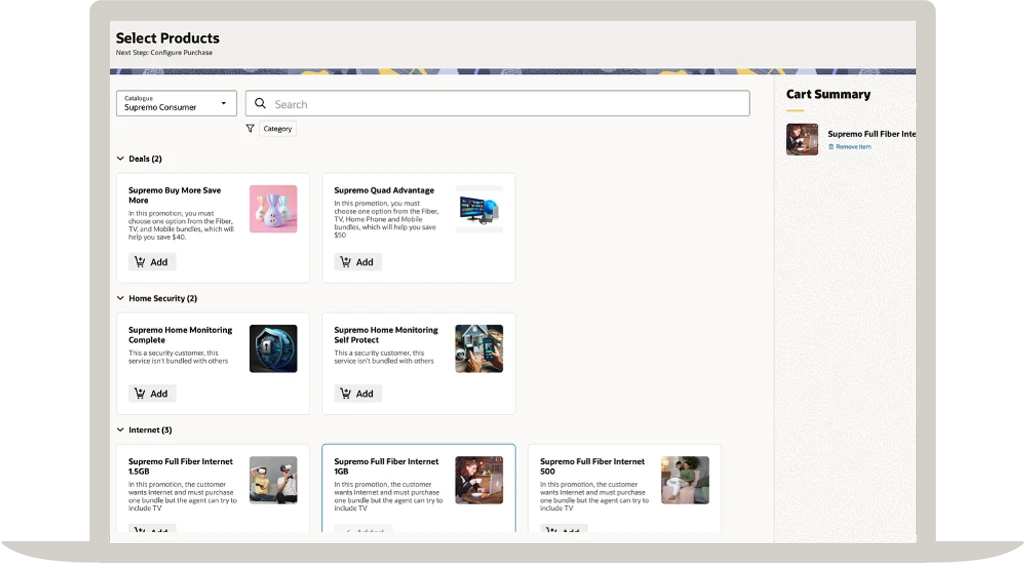Select Supremo Full Fiber Internet 500 title
This screenshot has width=1024, height=563.
click(592, 466)
